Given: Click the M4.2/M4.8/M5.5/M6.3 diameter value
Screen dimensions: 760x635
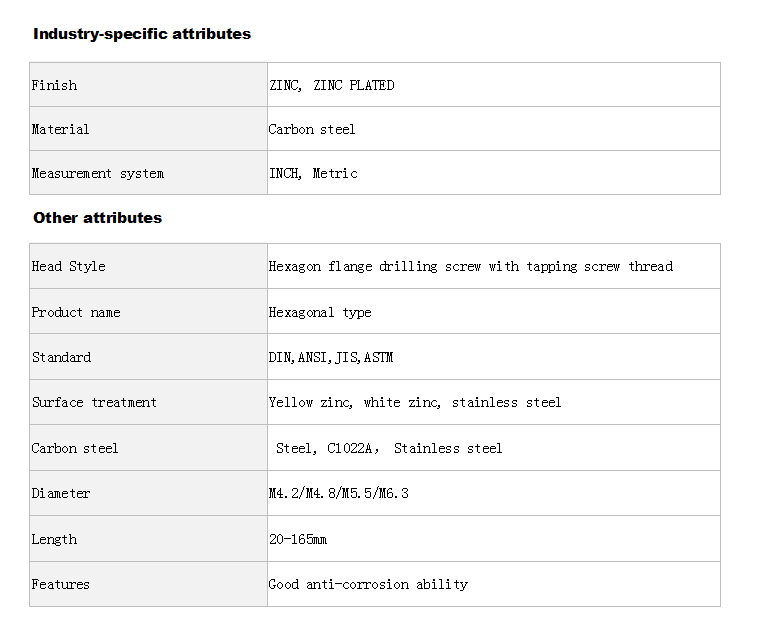Looking at the screenshot, I should click(339, 493).
